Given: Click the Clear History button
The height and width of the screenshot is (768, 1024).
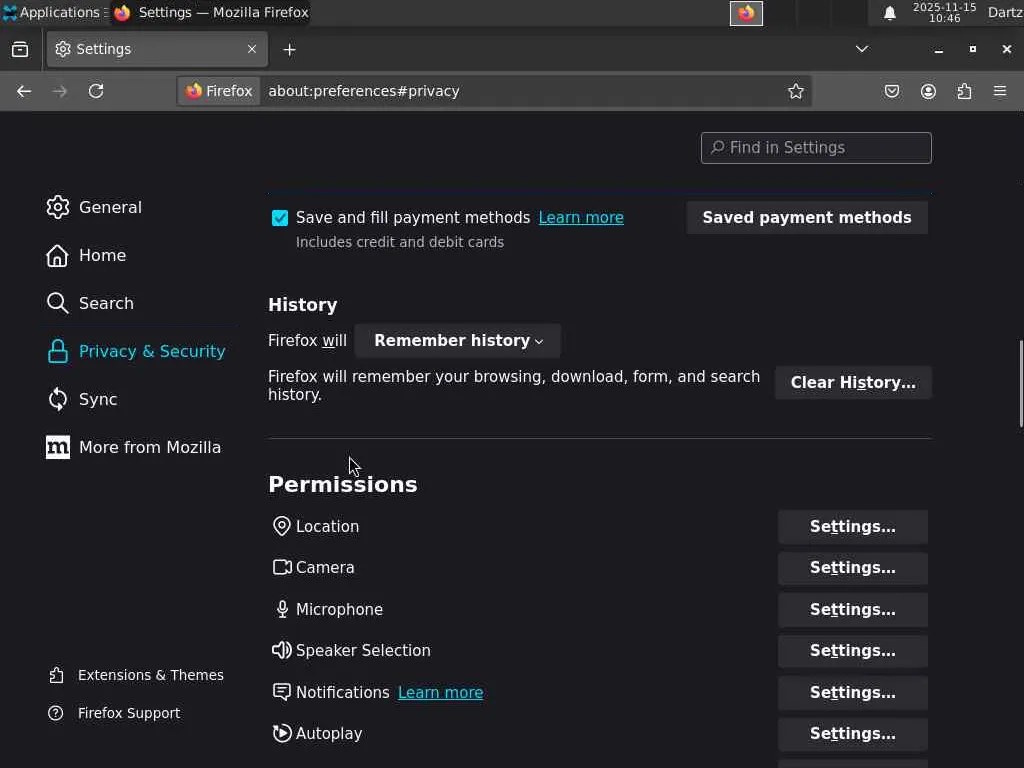Looking at the screenshot, I should (852, 383).
